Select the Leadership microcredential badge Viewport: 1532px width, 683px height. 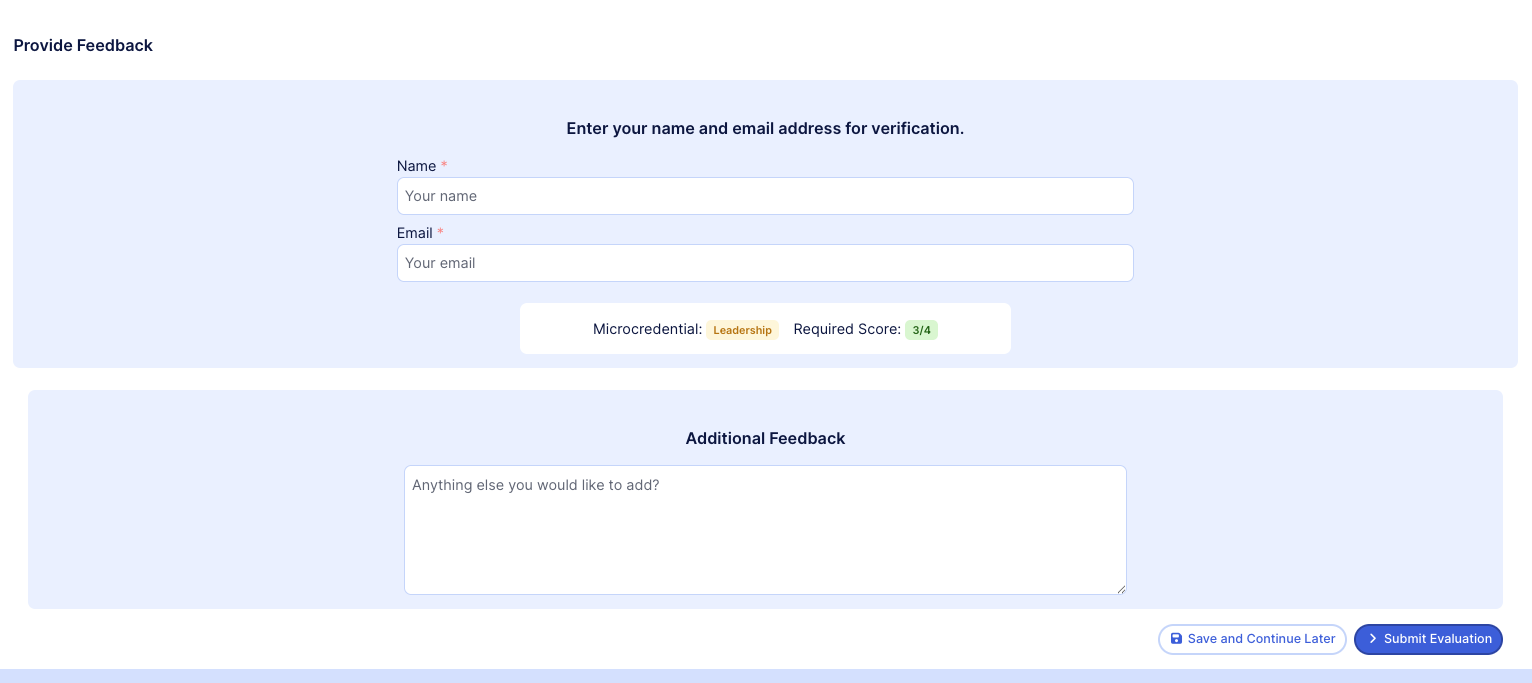[x=742, y=330]
